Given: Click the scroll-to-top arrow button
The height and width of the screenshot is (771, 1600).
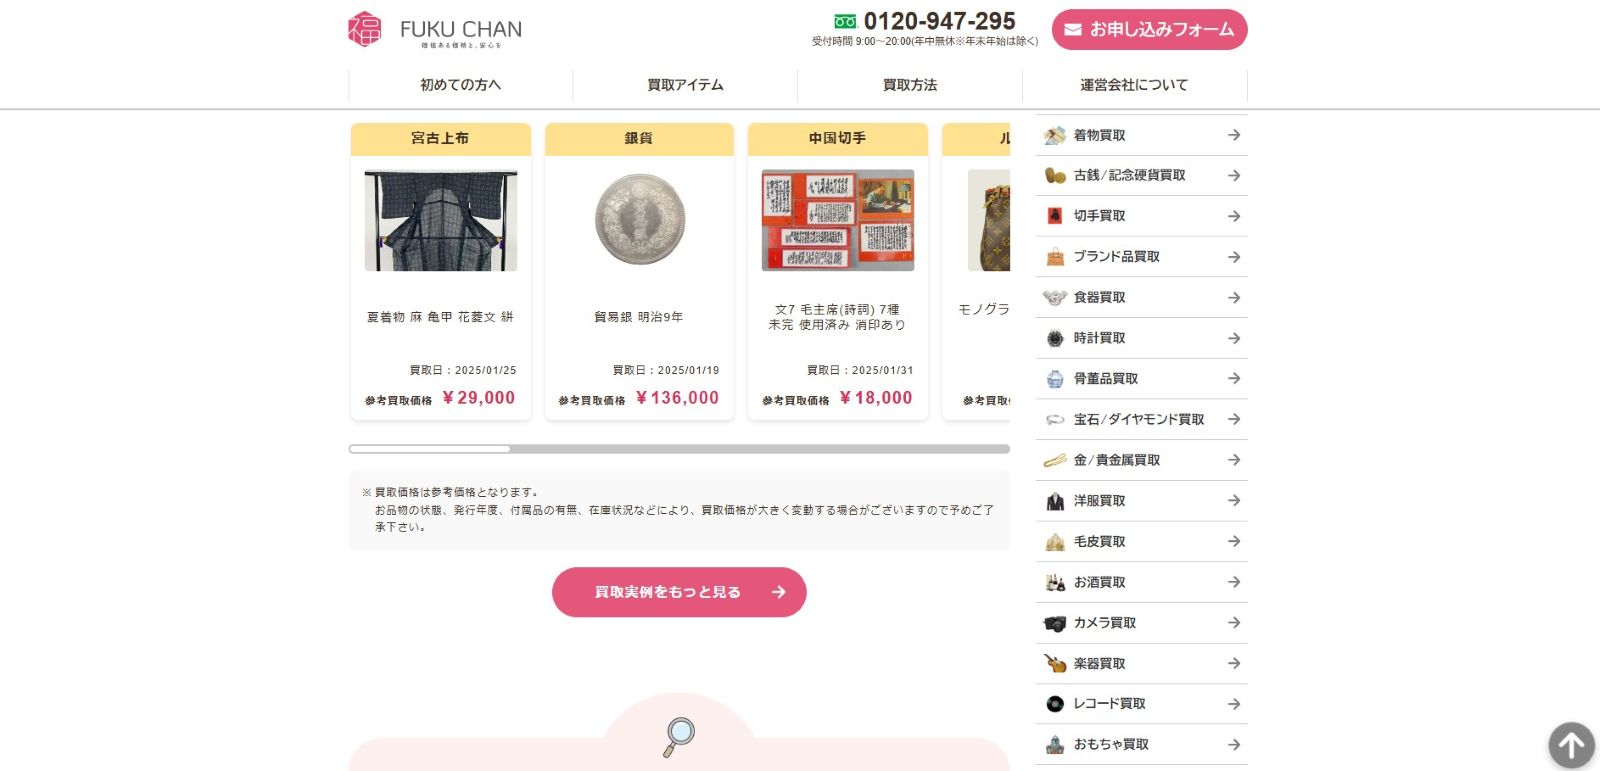Looking at the screenshot, I should pos(1571,745).
